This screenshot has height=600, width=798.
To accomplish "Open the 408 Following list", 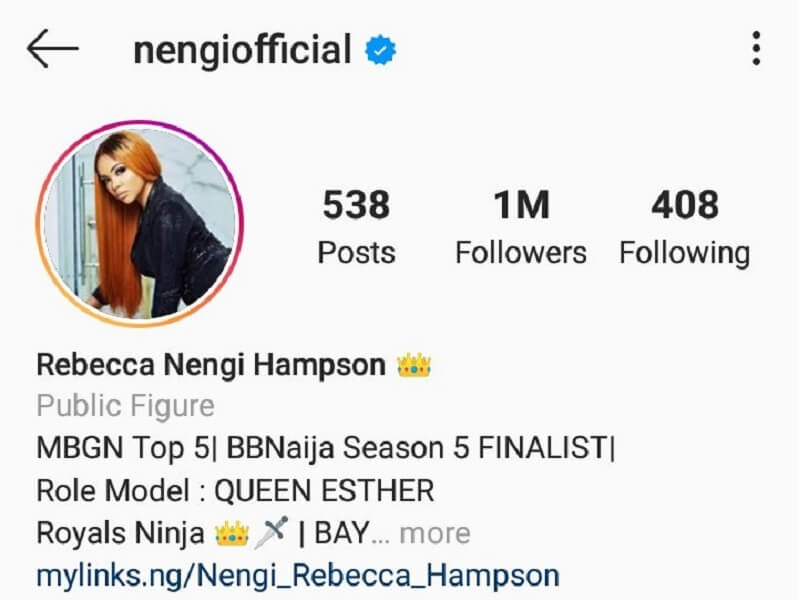I will pos(685,226).
